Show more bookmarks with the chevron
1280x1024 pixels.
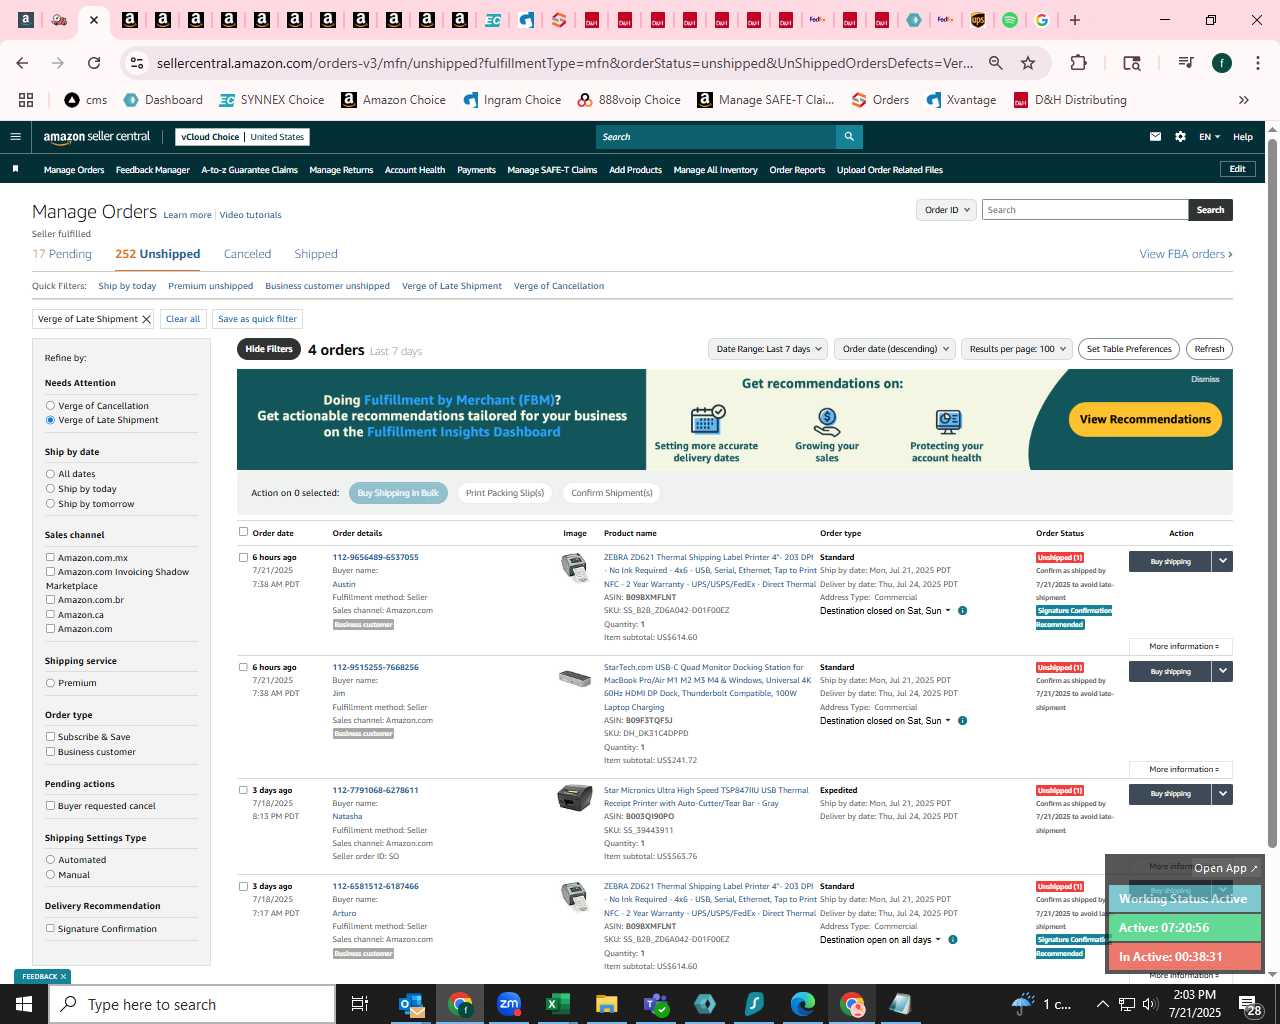1244,100
